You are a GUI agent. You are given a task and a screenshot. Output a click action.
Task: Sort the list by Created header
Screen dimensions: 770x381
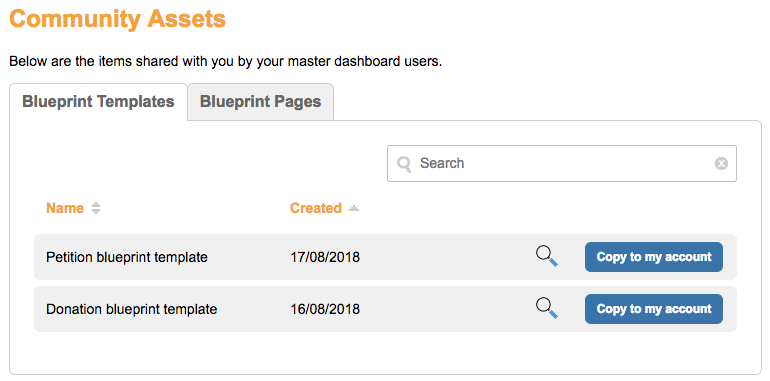point(316,208)
